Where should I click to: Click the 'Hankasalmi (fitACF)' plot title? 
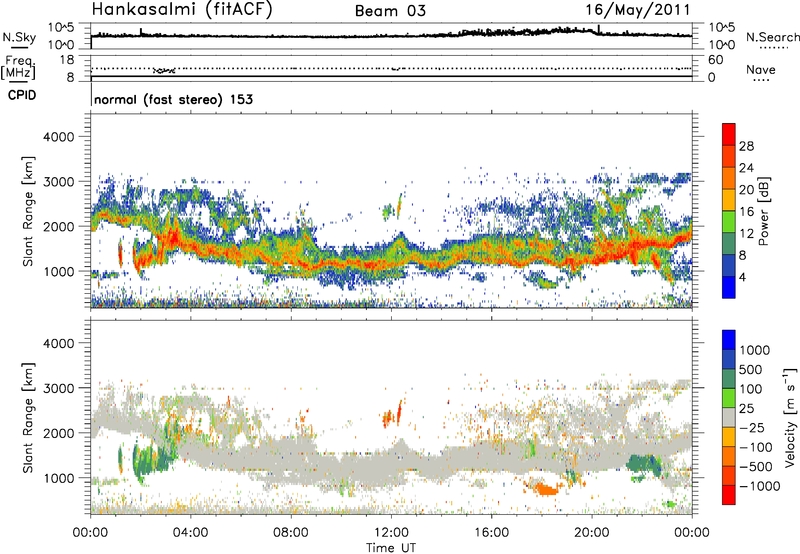tap(182, 9)
